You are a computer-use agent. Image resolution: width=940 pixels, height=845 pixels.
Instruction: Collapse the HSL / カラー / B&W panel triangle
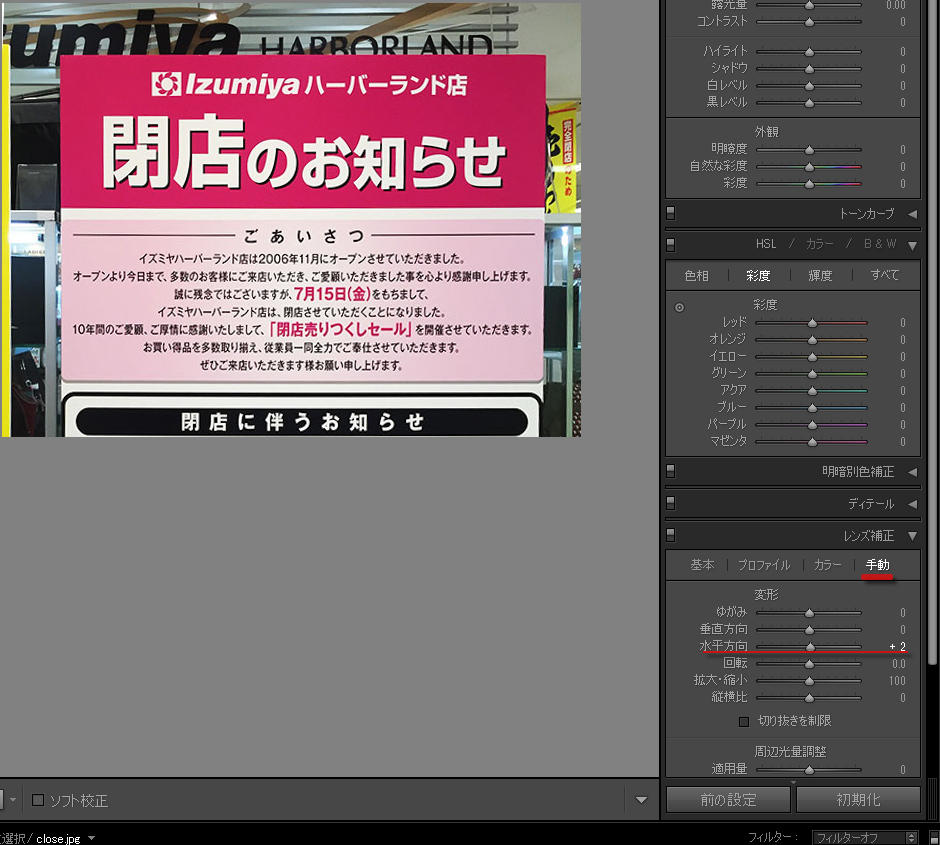pyautogui.click(x=912, y=245)
